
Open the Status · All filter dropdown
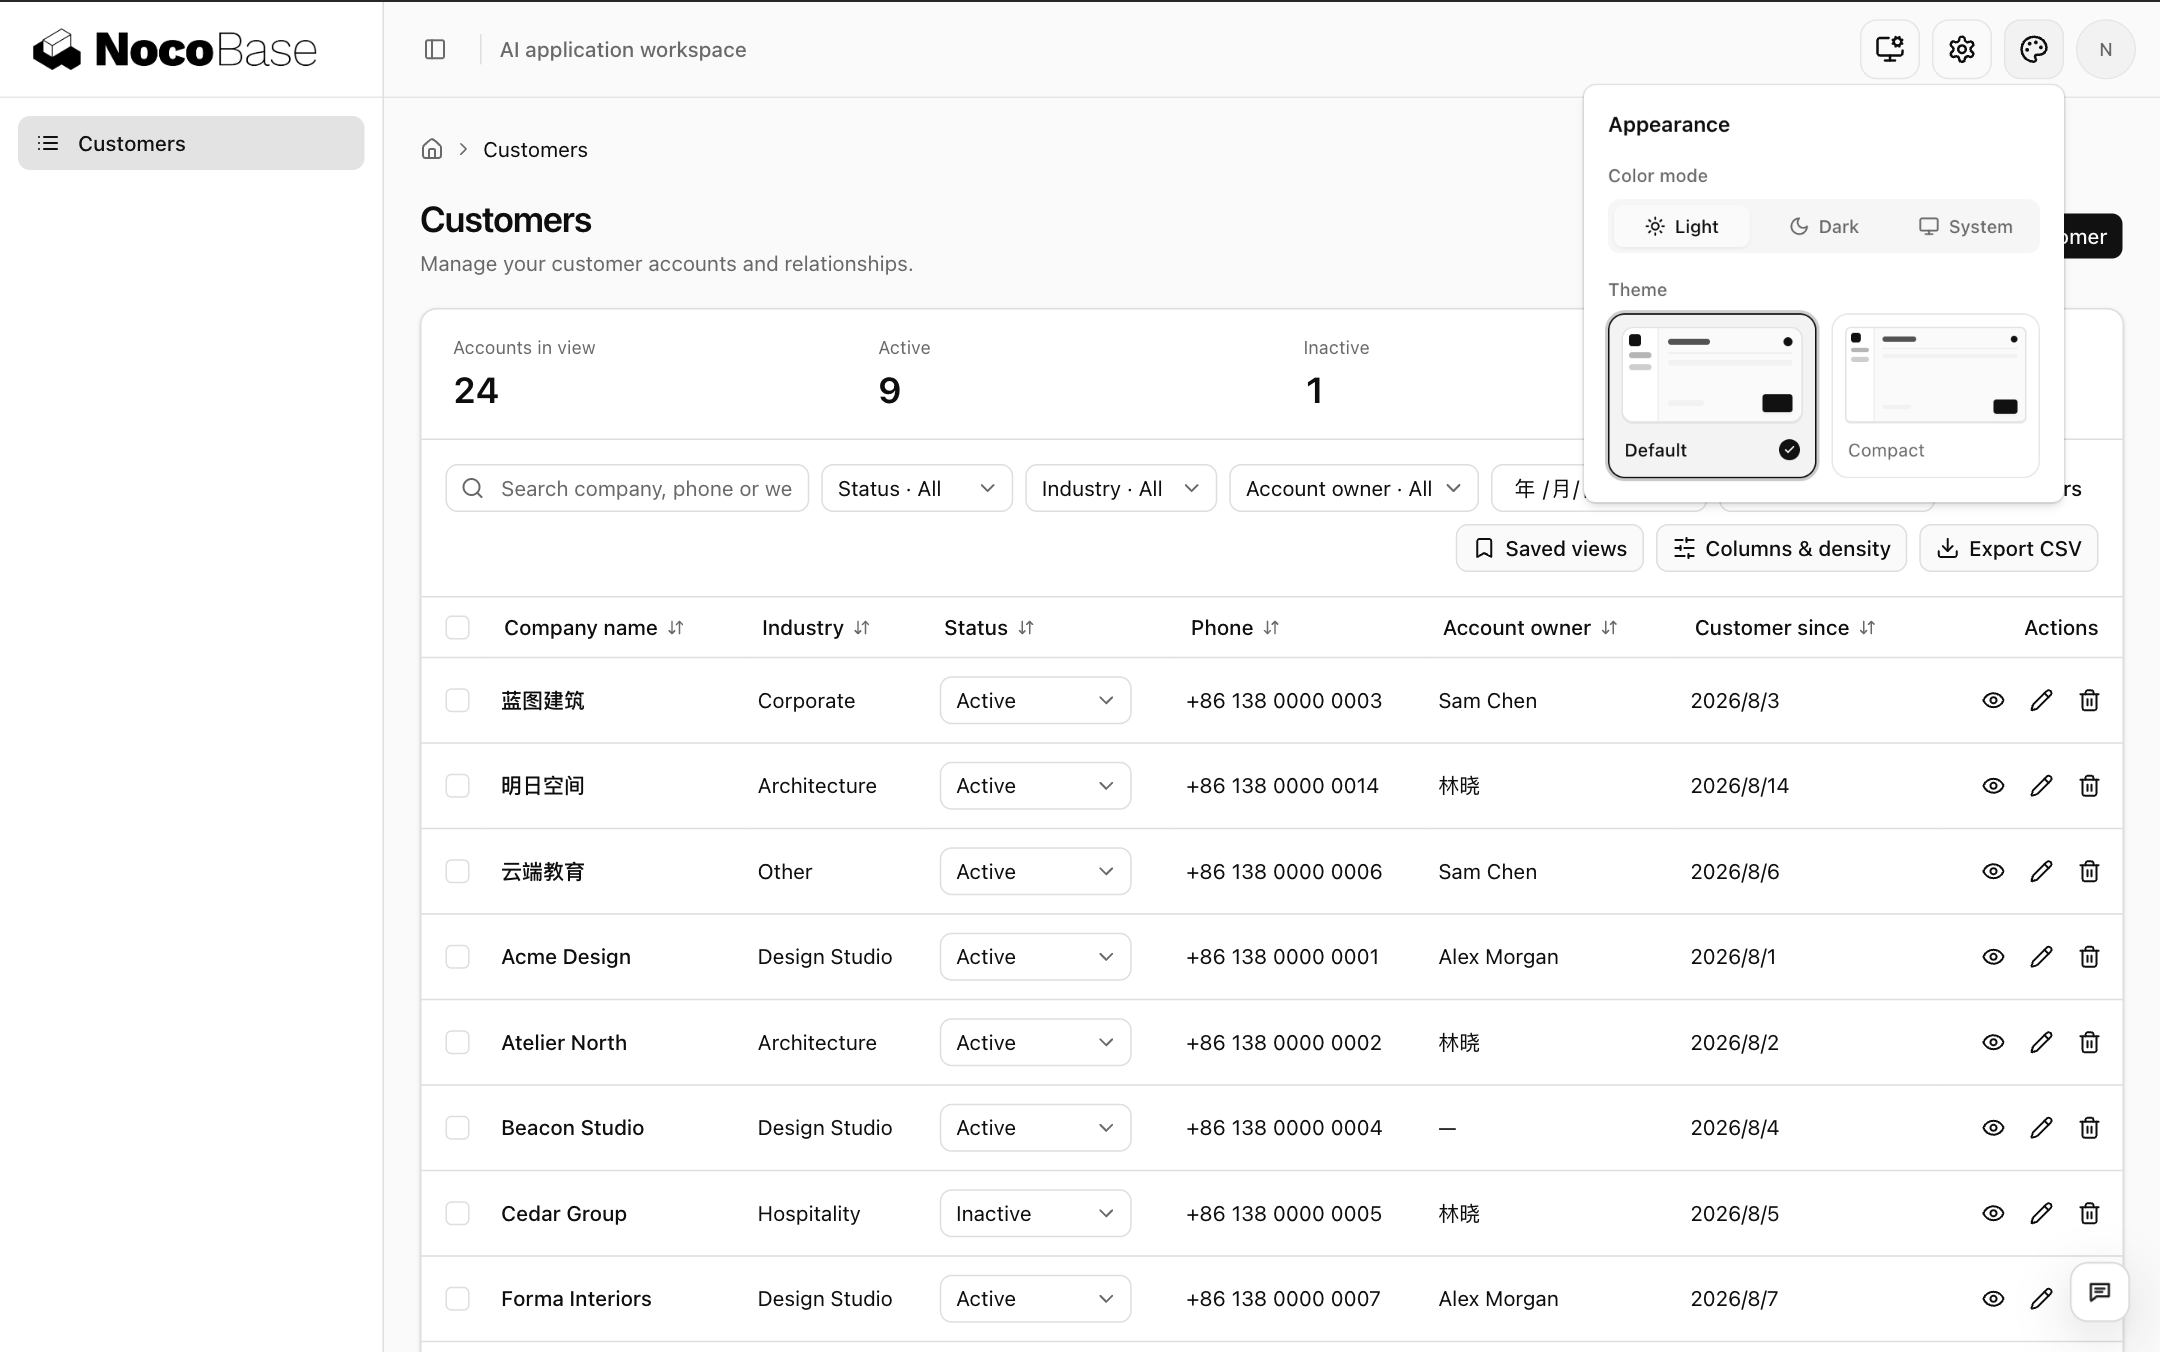pos(917,488)
